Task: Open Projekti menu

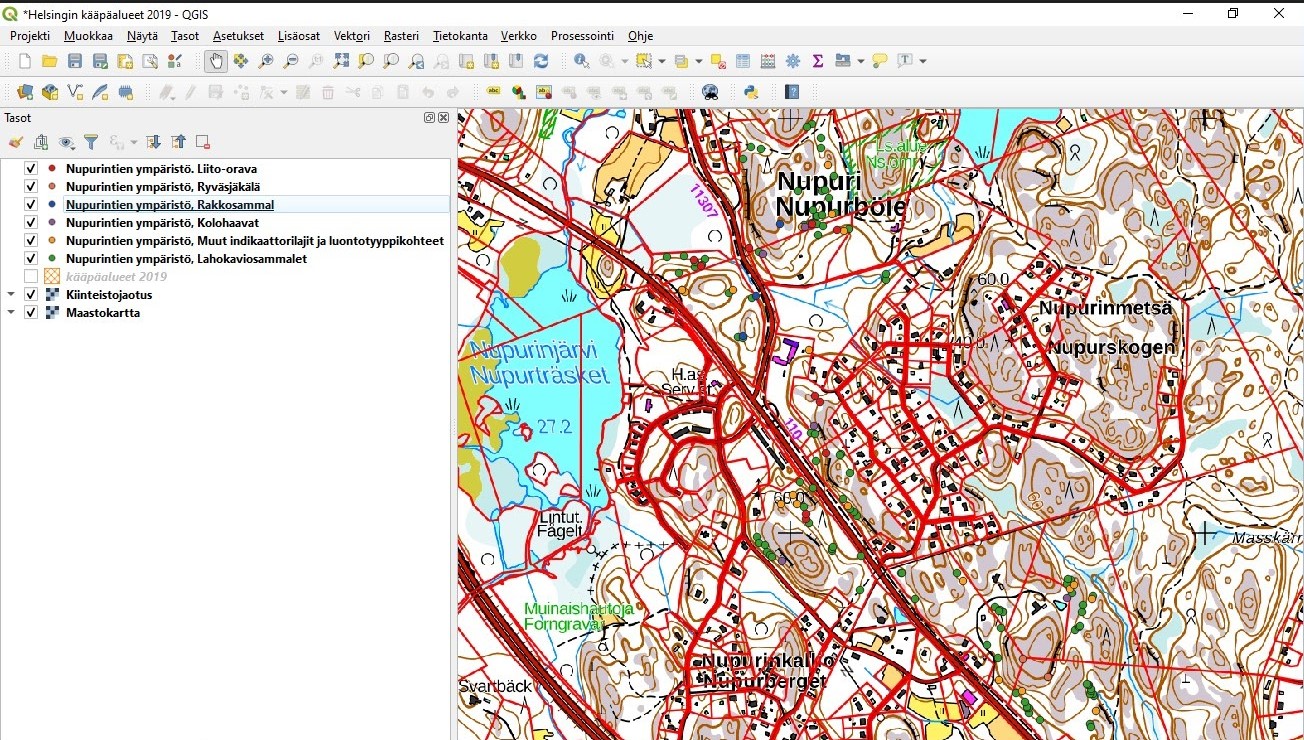Action: (30, 36)
